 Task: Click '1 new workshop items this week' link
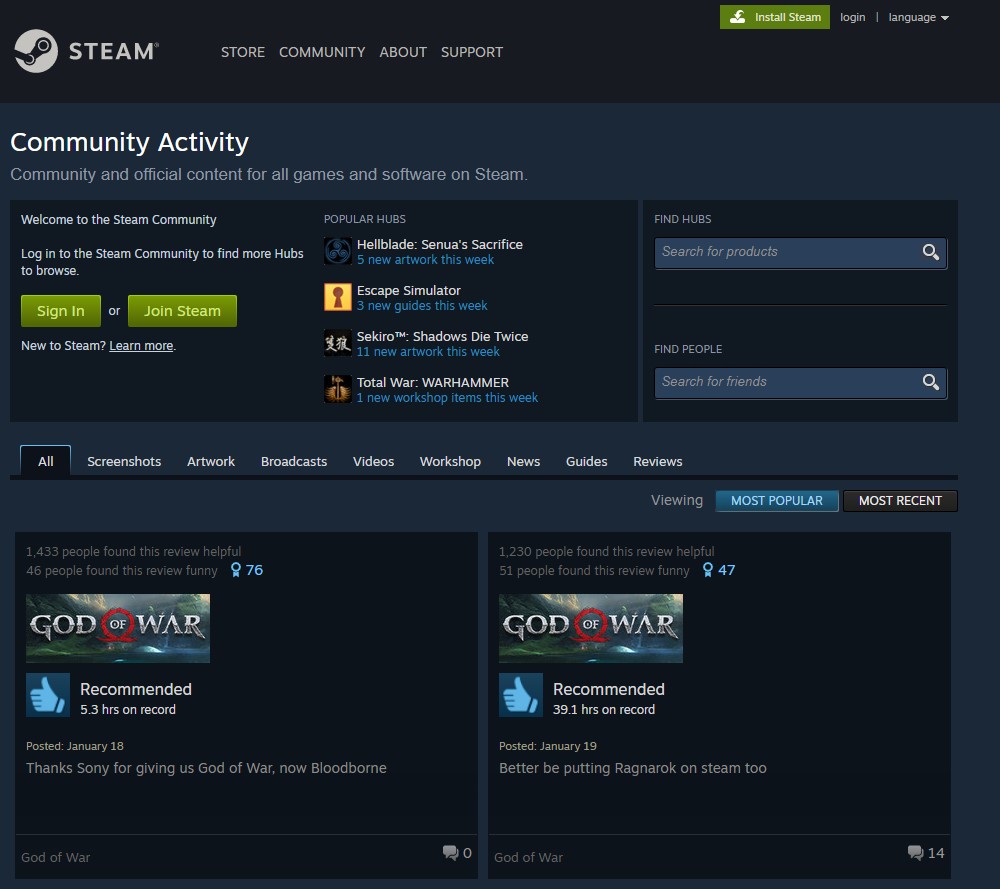447,397
